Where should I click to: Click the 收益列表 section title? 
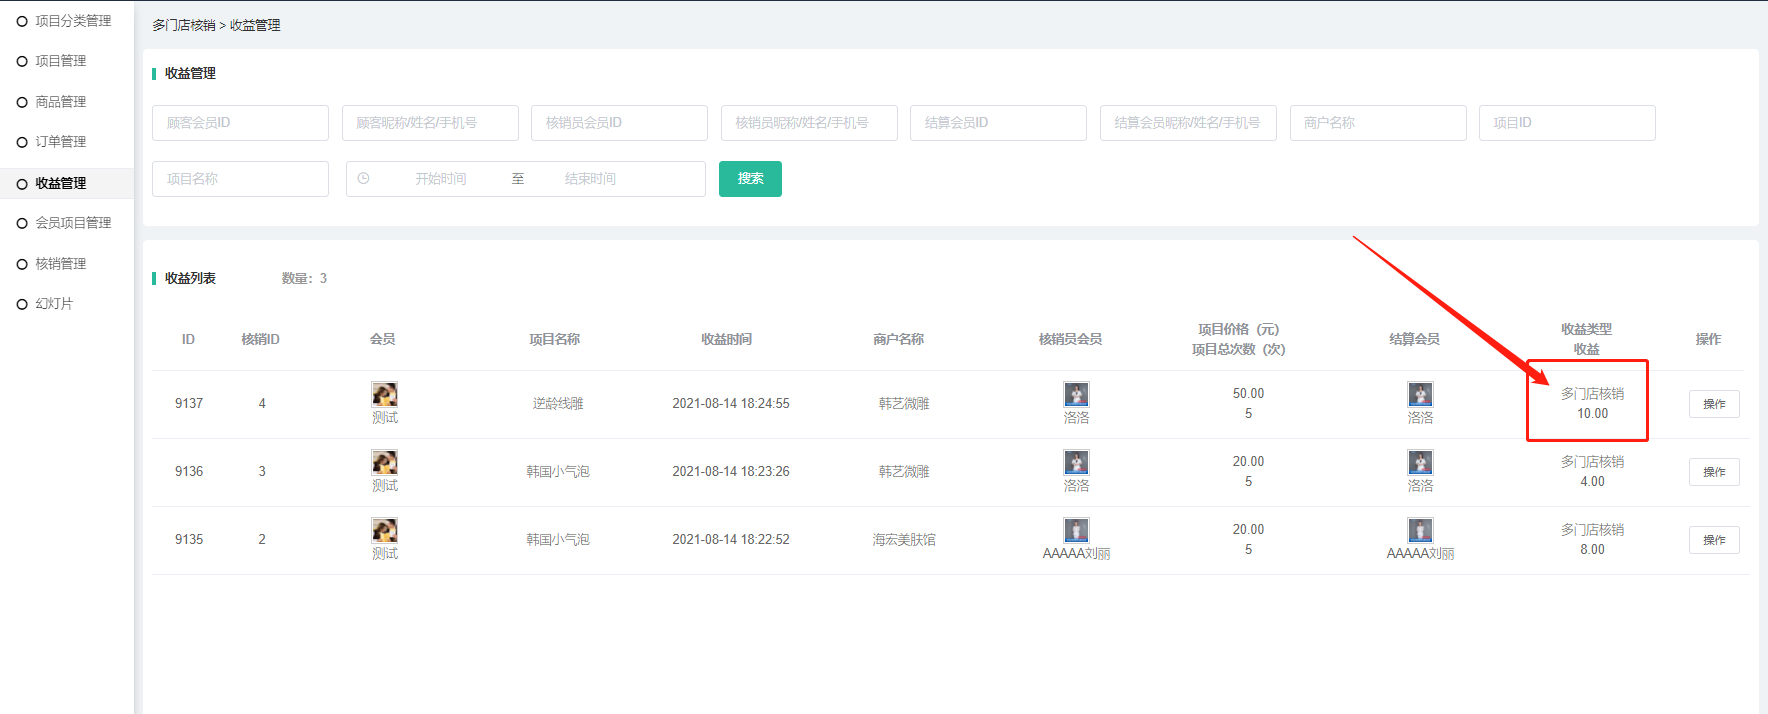click(x=190, y=279)
